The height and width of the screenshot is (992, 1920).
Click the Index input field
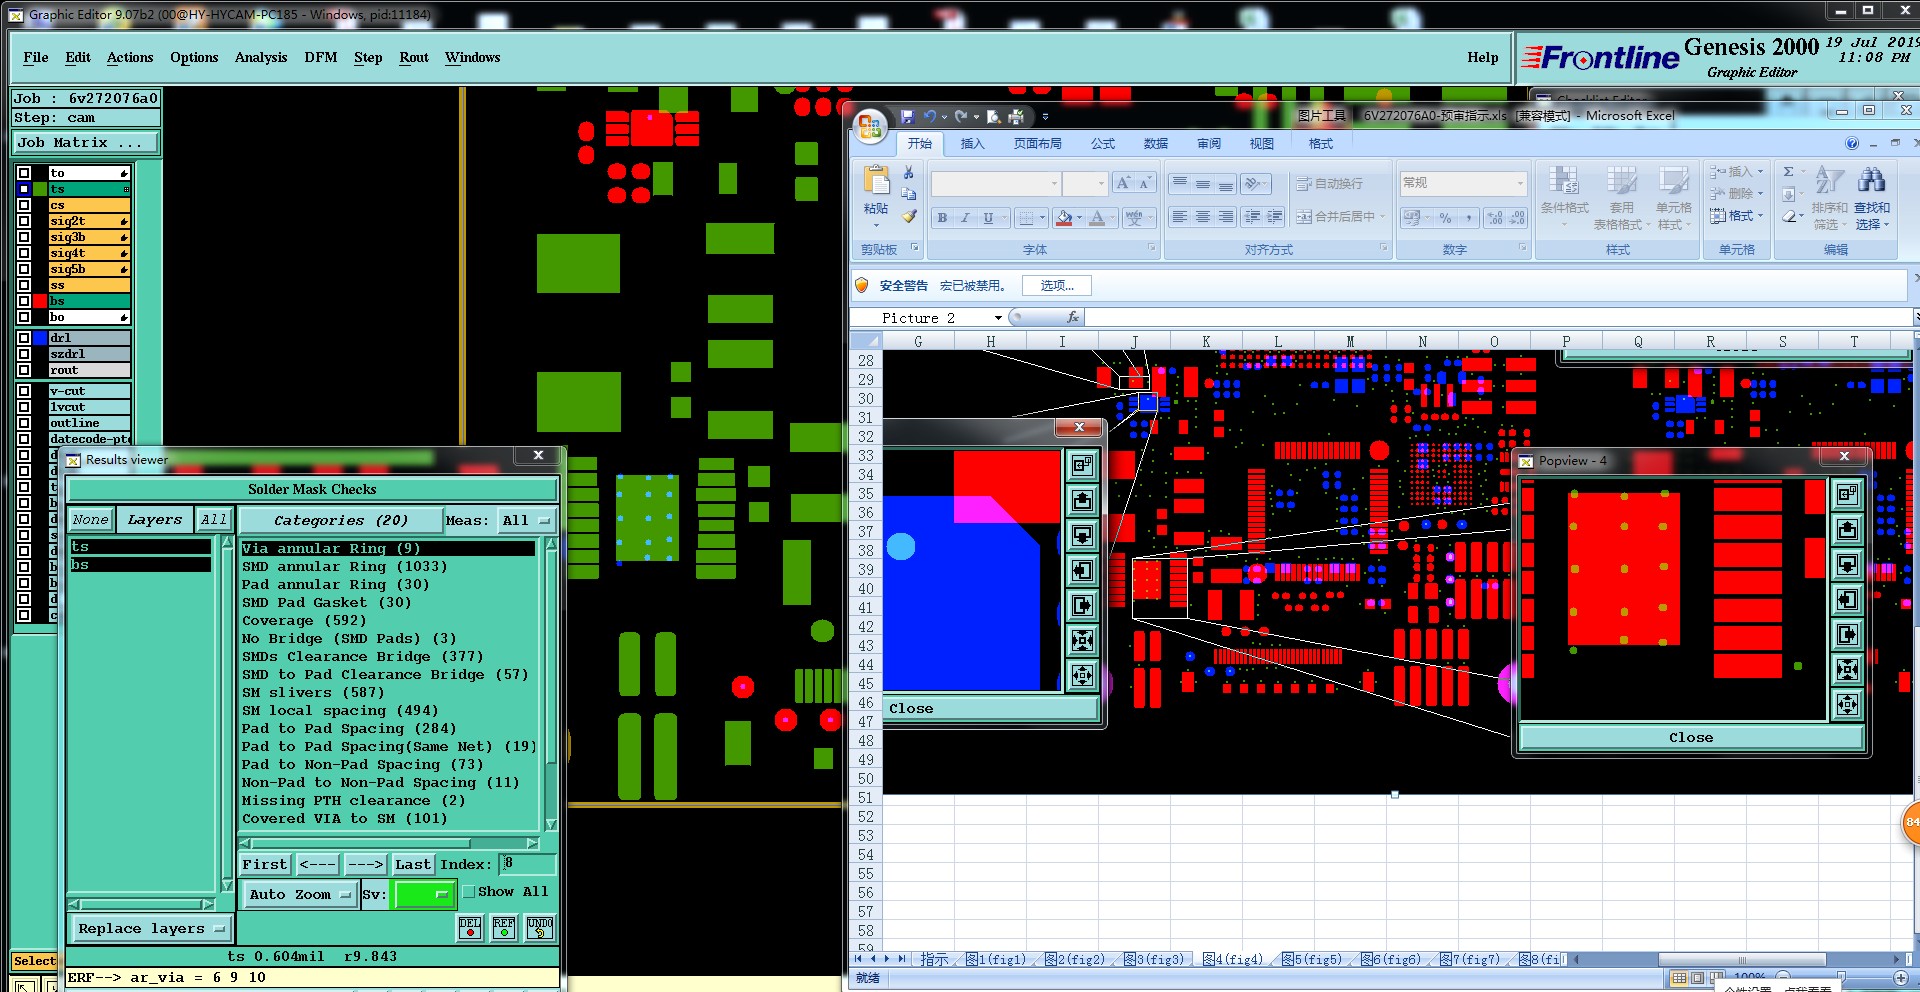point(527,864)
